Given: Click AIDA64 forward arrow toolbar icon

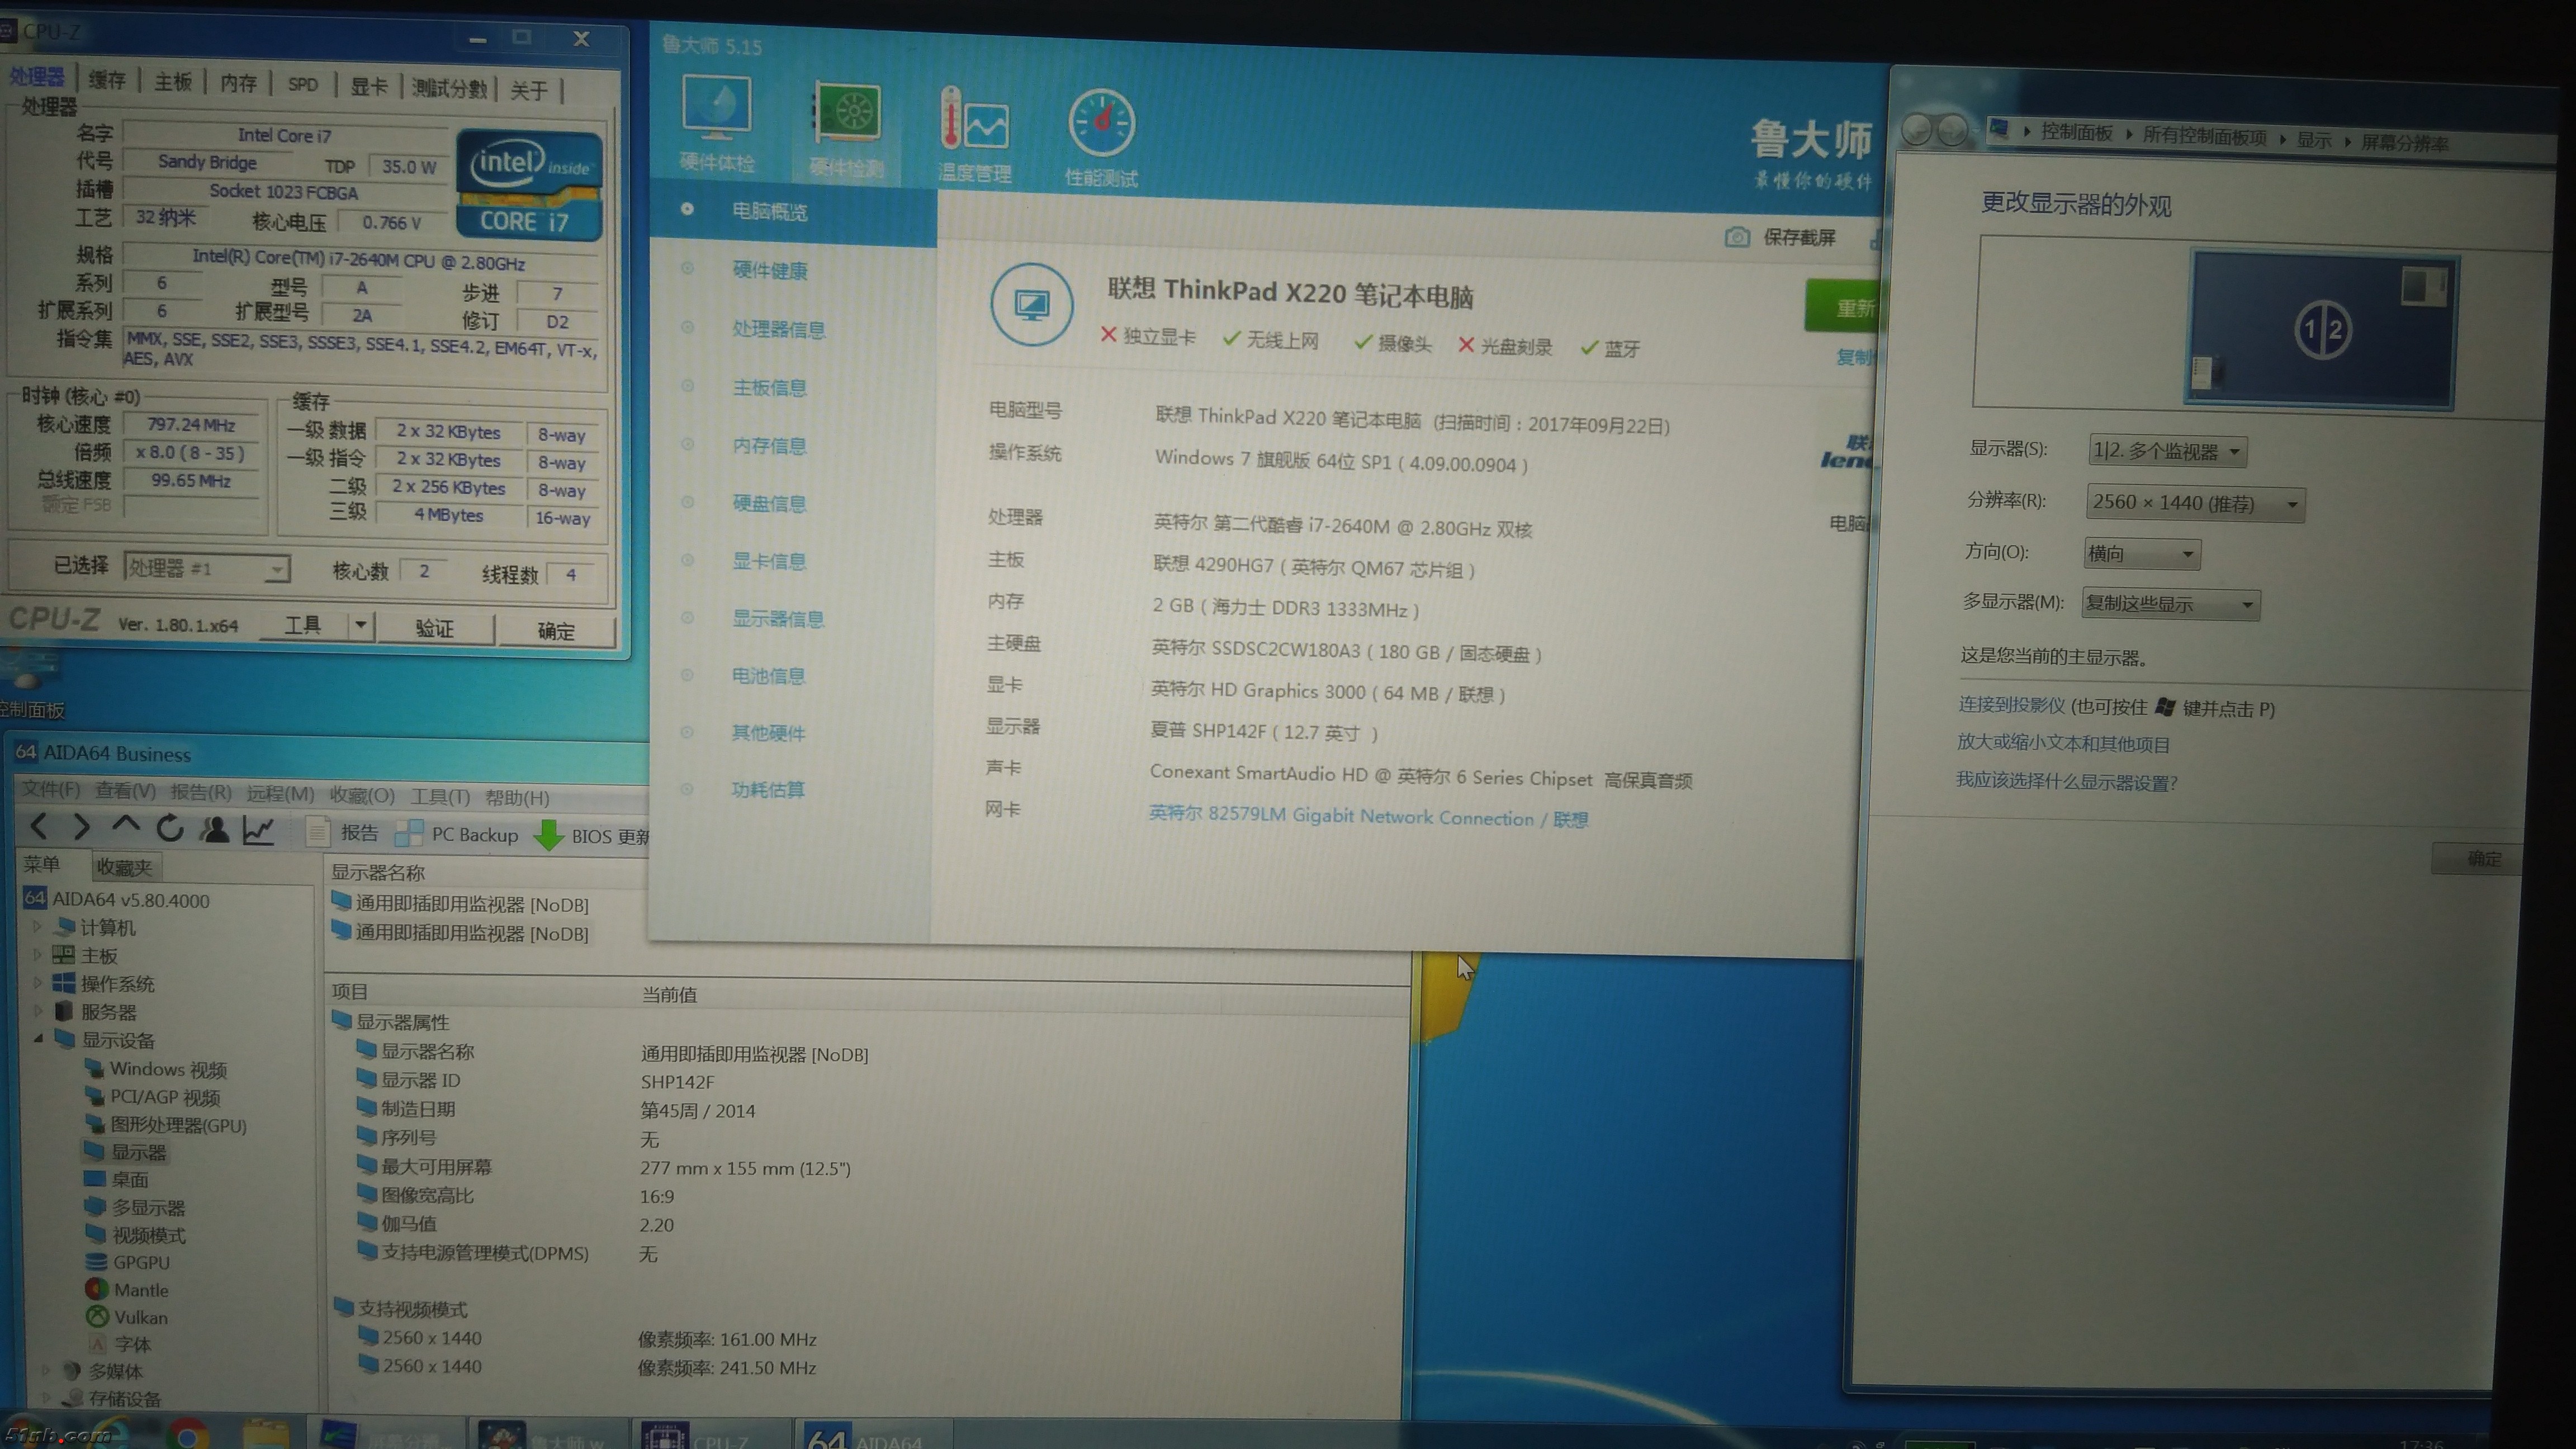Looking at the screenshot, I should (x=81, y=827).
